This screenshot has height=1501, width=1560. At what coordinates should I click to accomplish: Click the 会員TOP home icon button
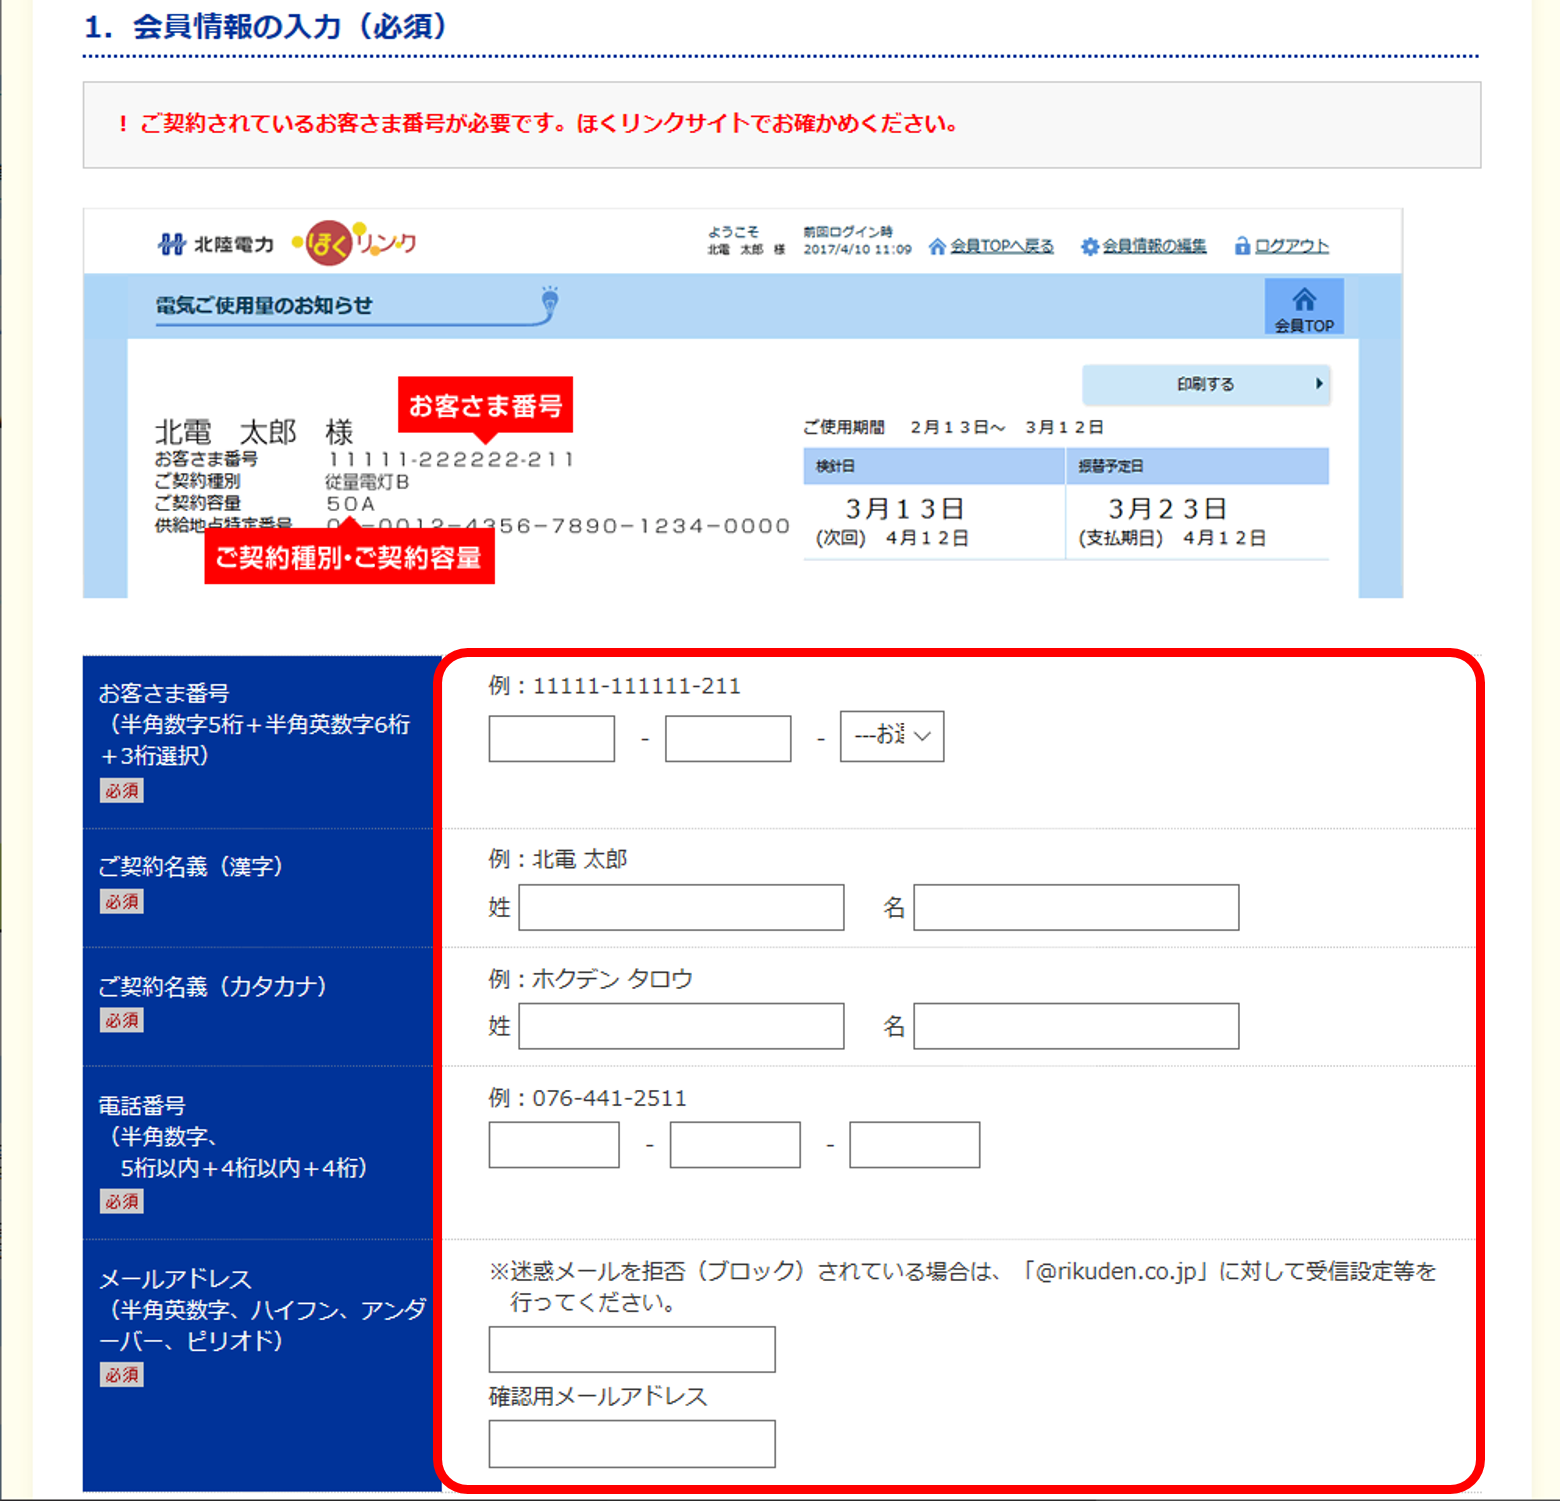click(1303, 307)
